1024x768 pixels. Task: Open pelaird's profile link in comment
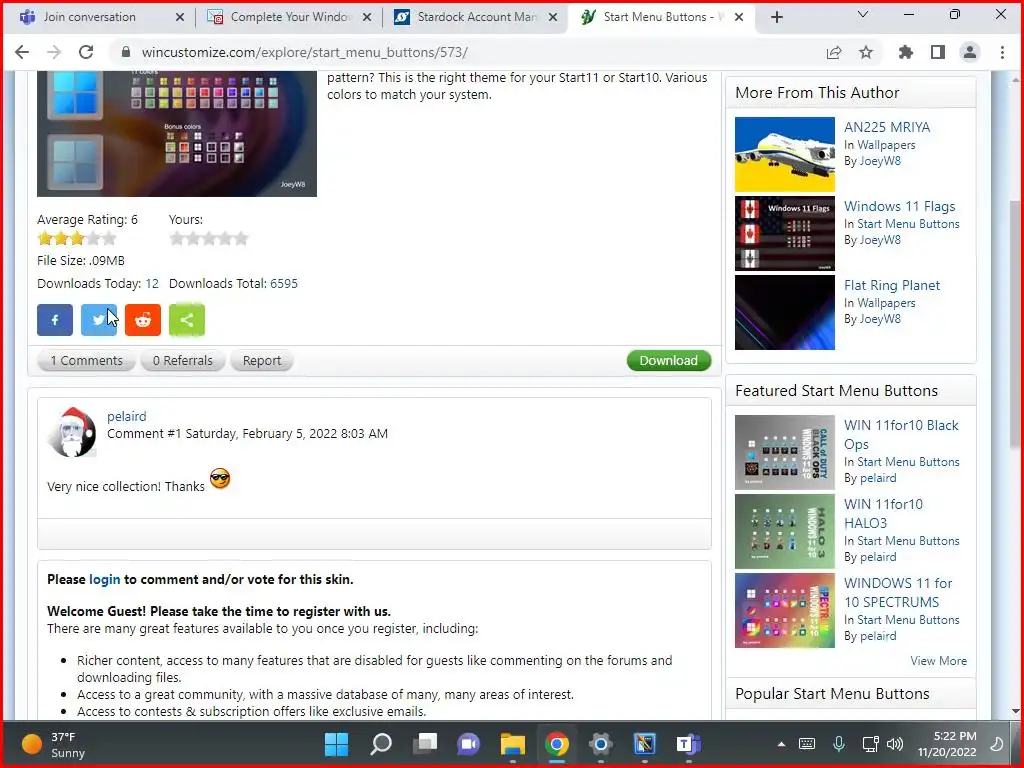(127, 416)
